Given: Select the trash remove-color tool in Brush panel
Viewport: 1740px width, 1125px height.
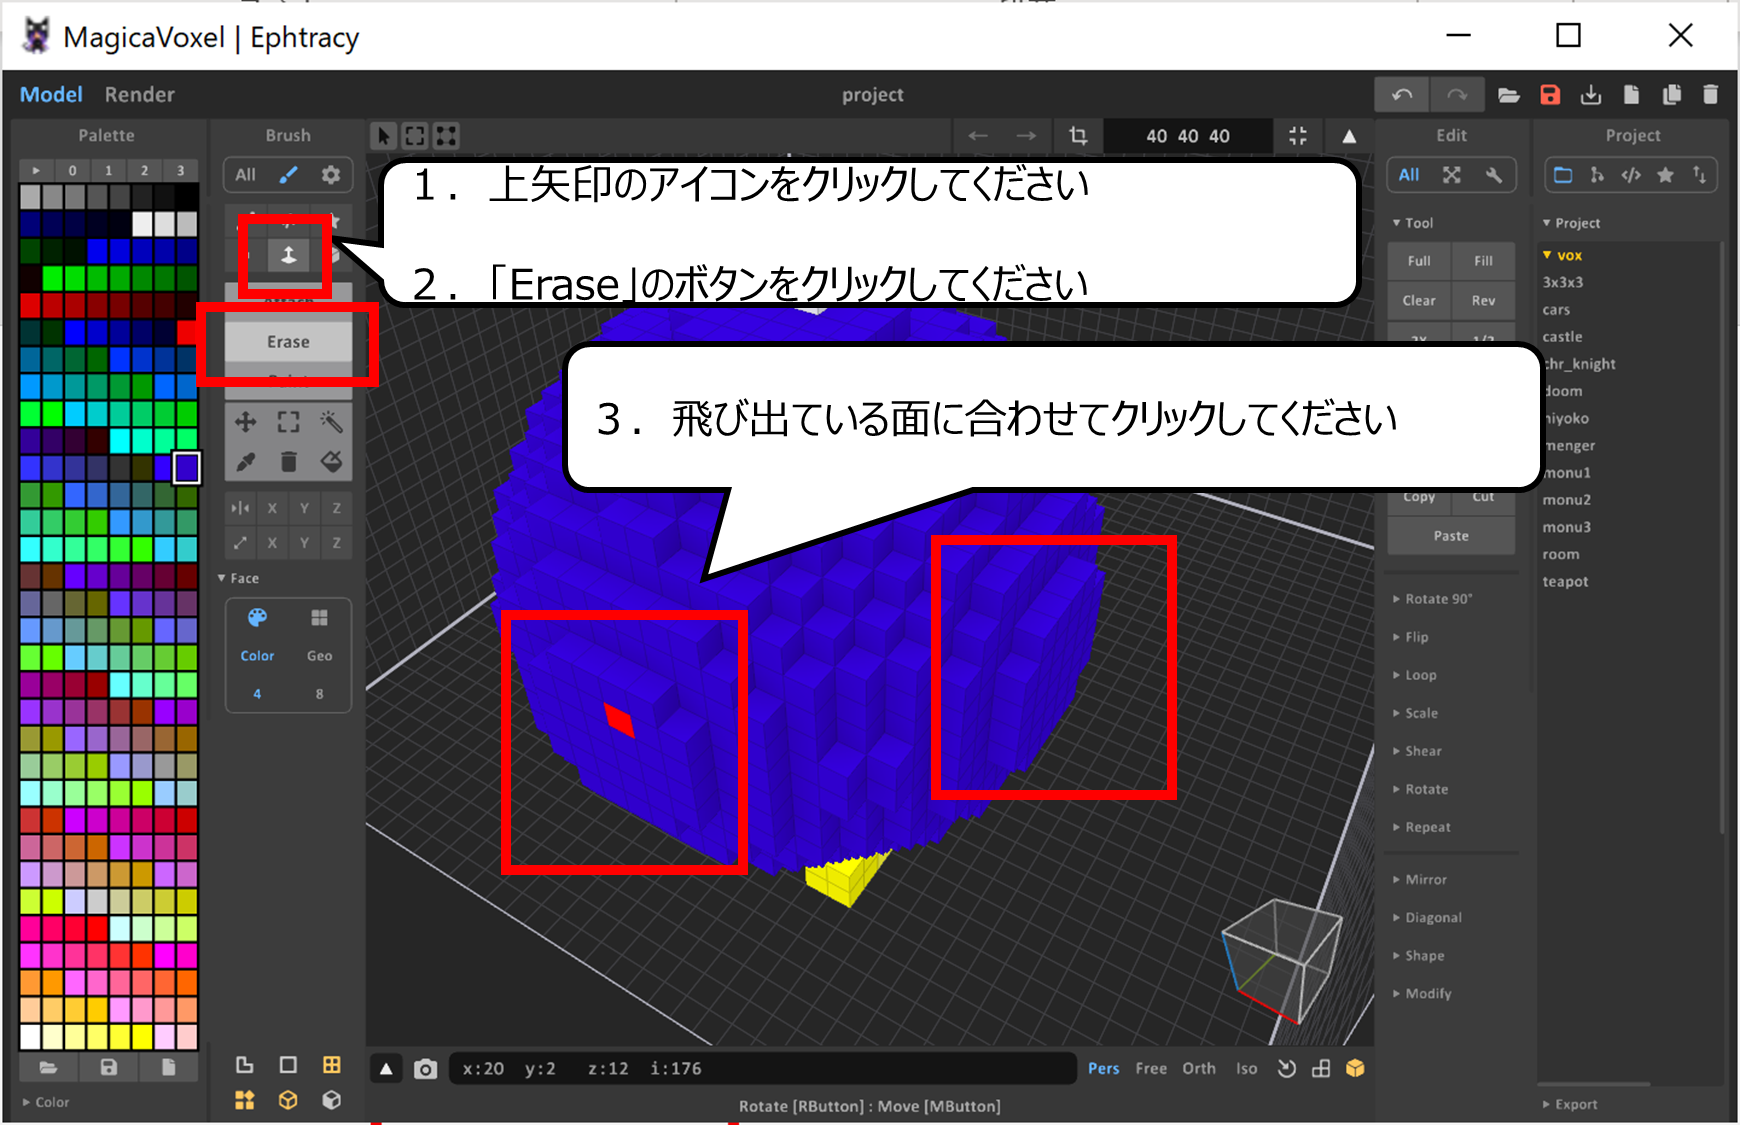Looking at the screenshot, I should point(289,461).
